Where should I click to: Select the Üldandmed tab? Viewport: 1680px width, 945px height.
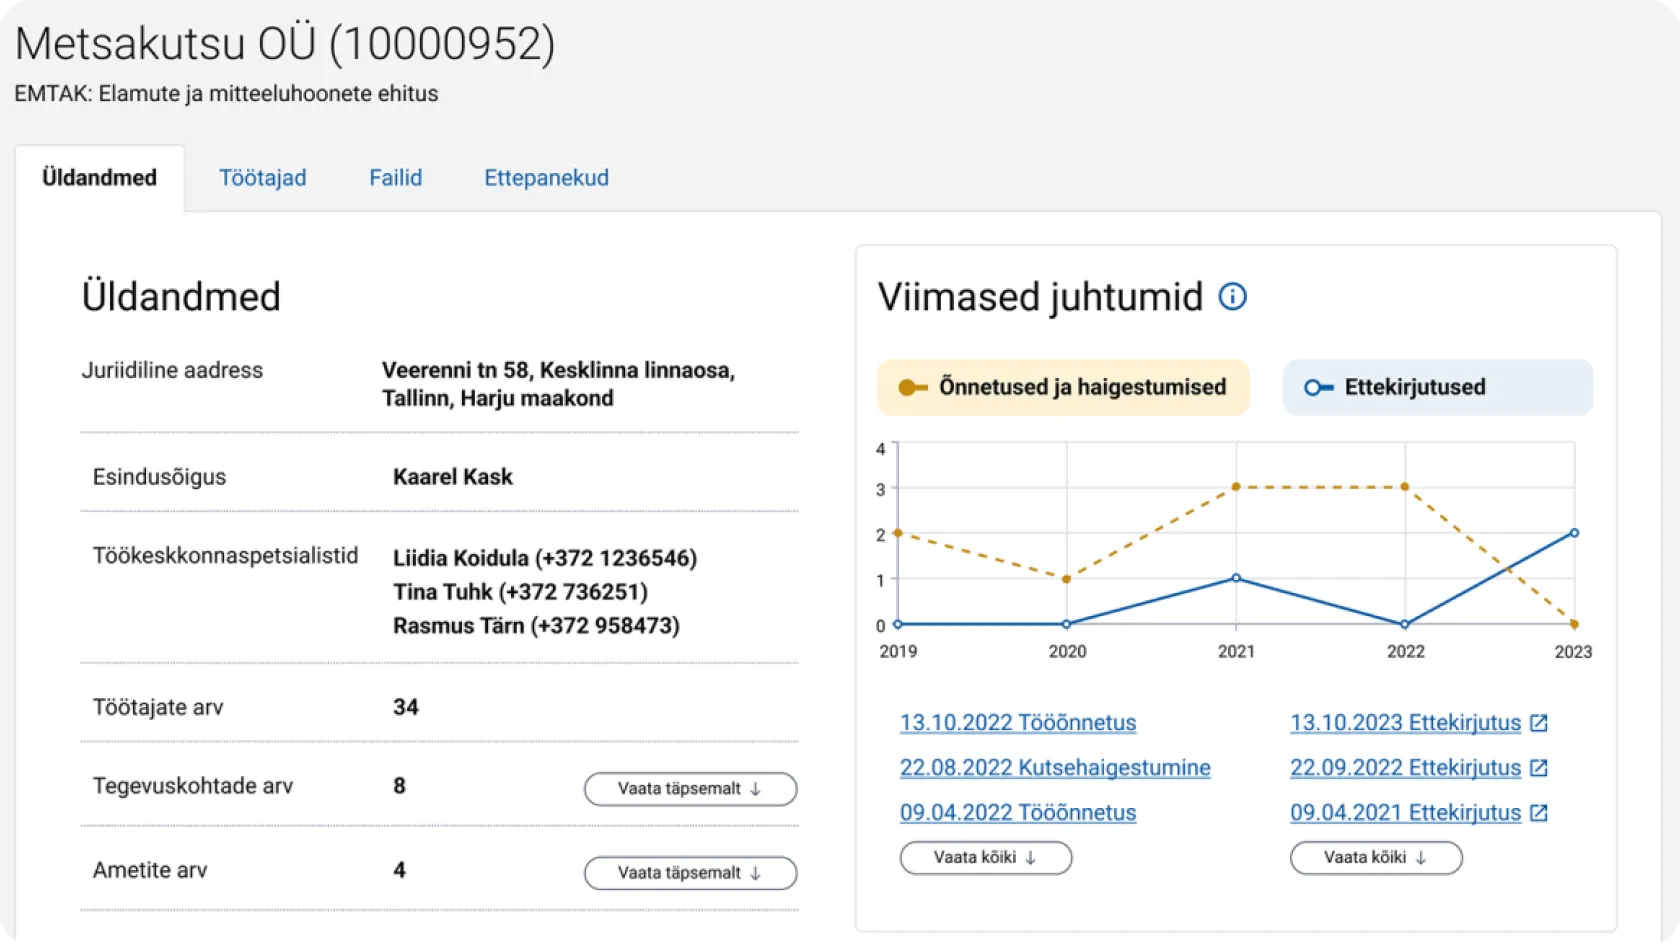[99, 178]
